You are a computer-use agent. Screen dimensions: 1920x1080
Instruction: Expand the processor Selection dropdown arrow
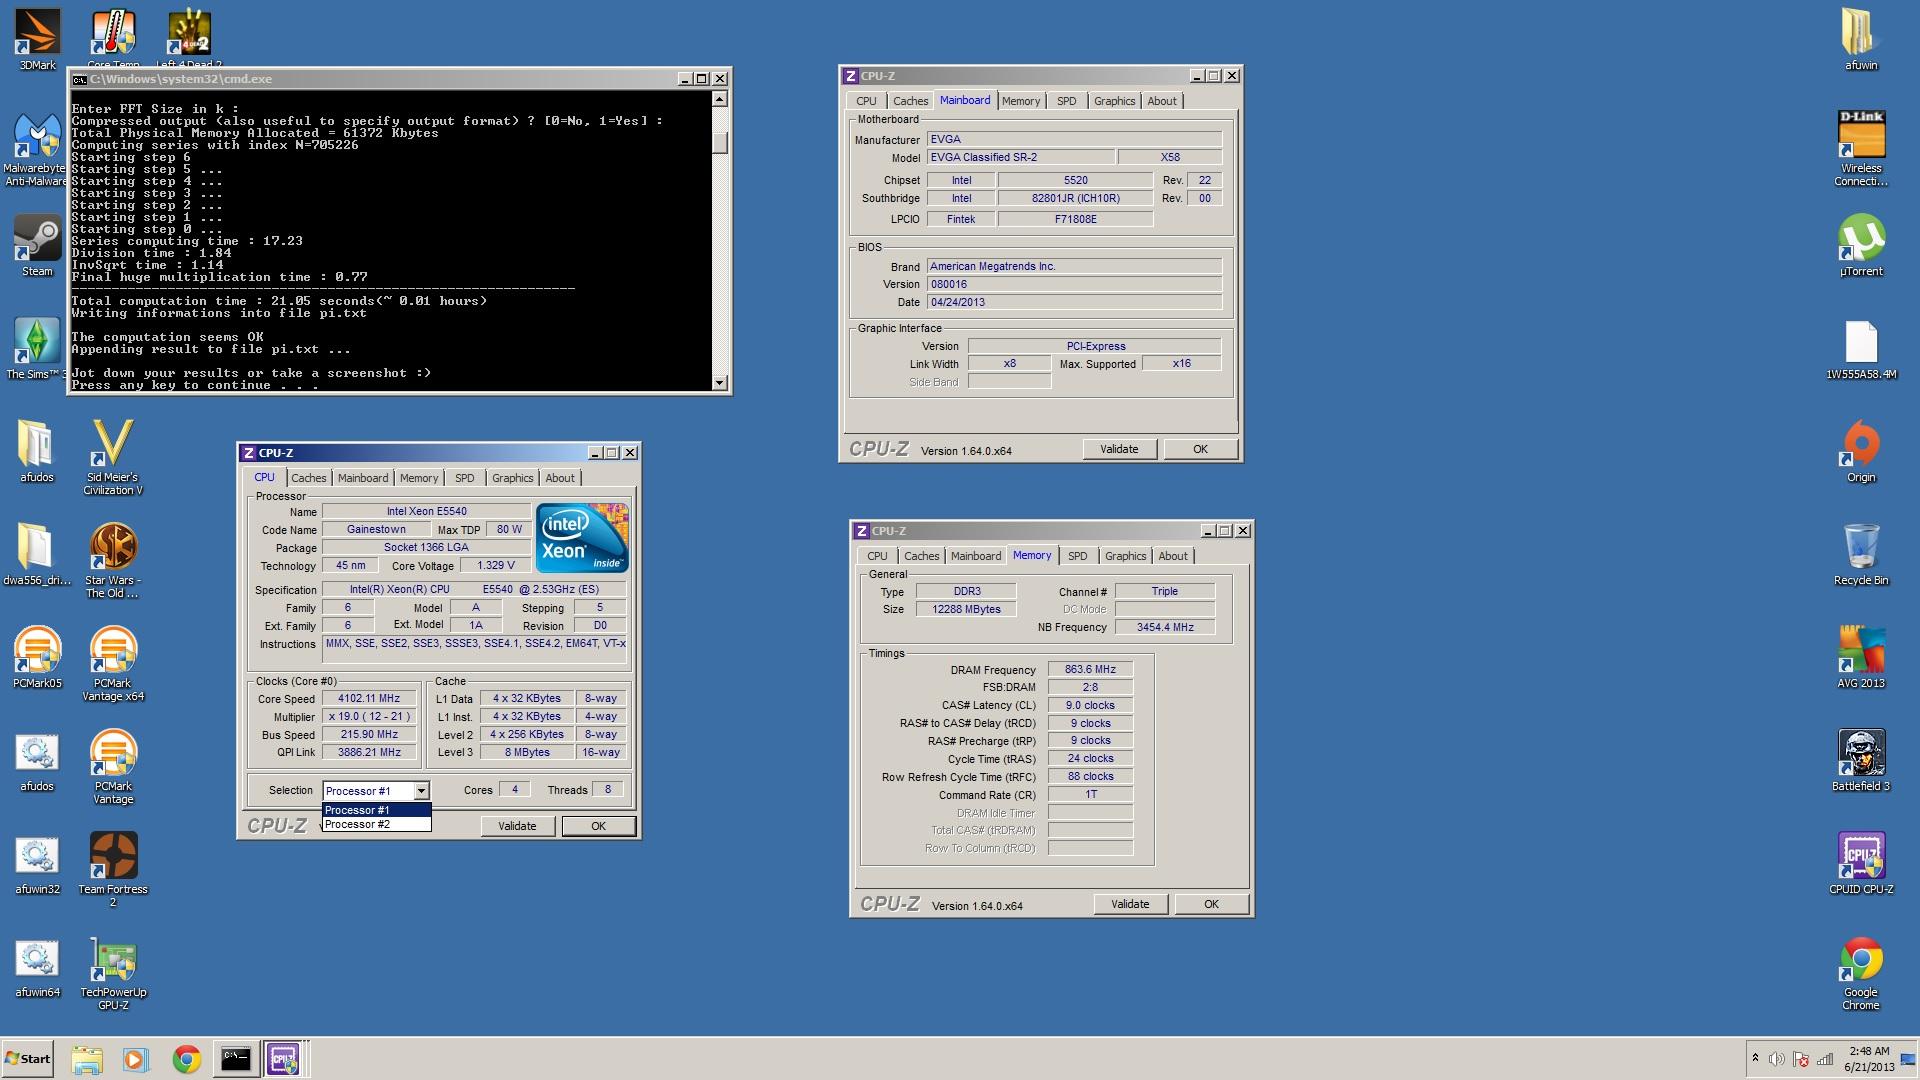[x=421, y=791]
